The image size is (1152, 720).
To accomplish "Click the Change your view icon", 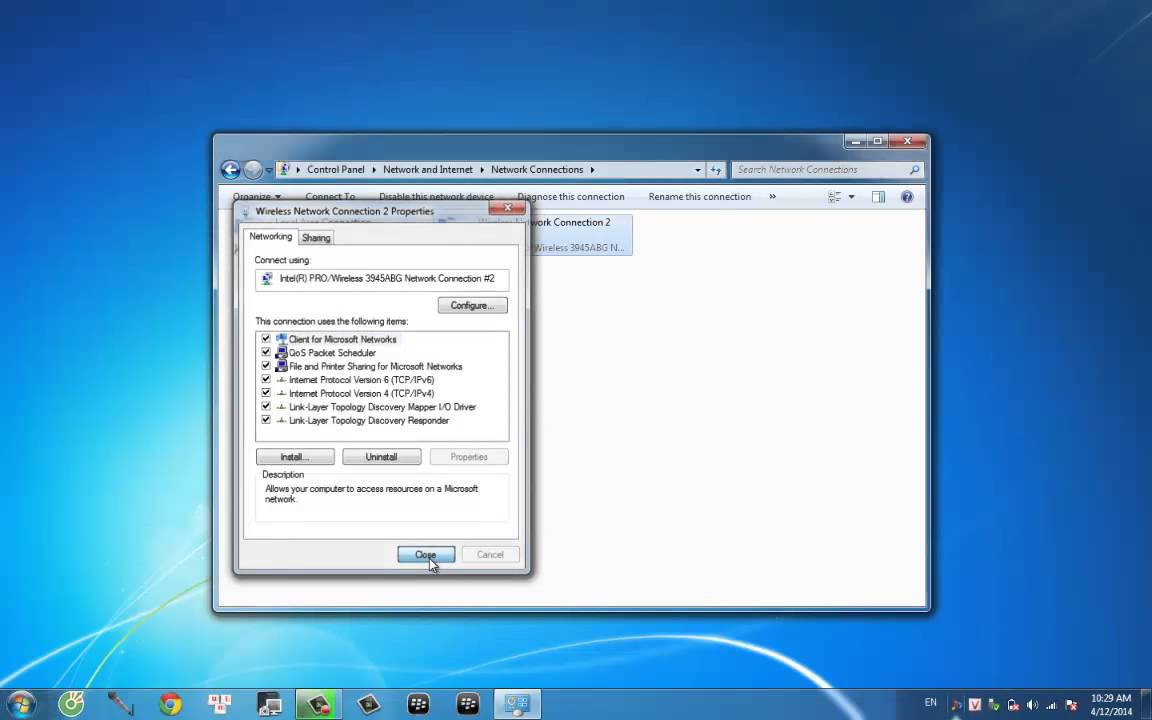I will (835, 197).
